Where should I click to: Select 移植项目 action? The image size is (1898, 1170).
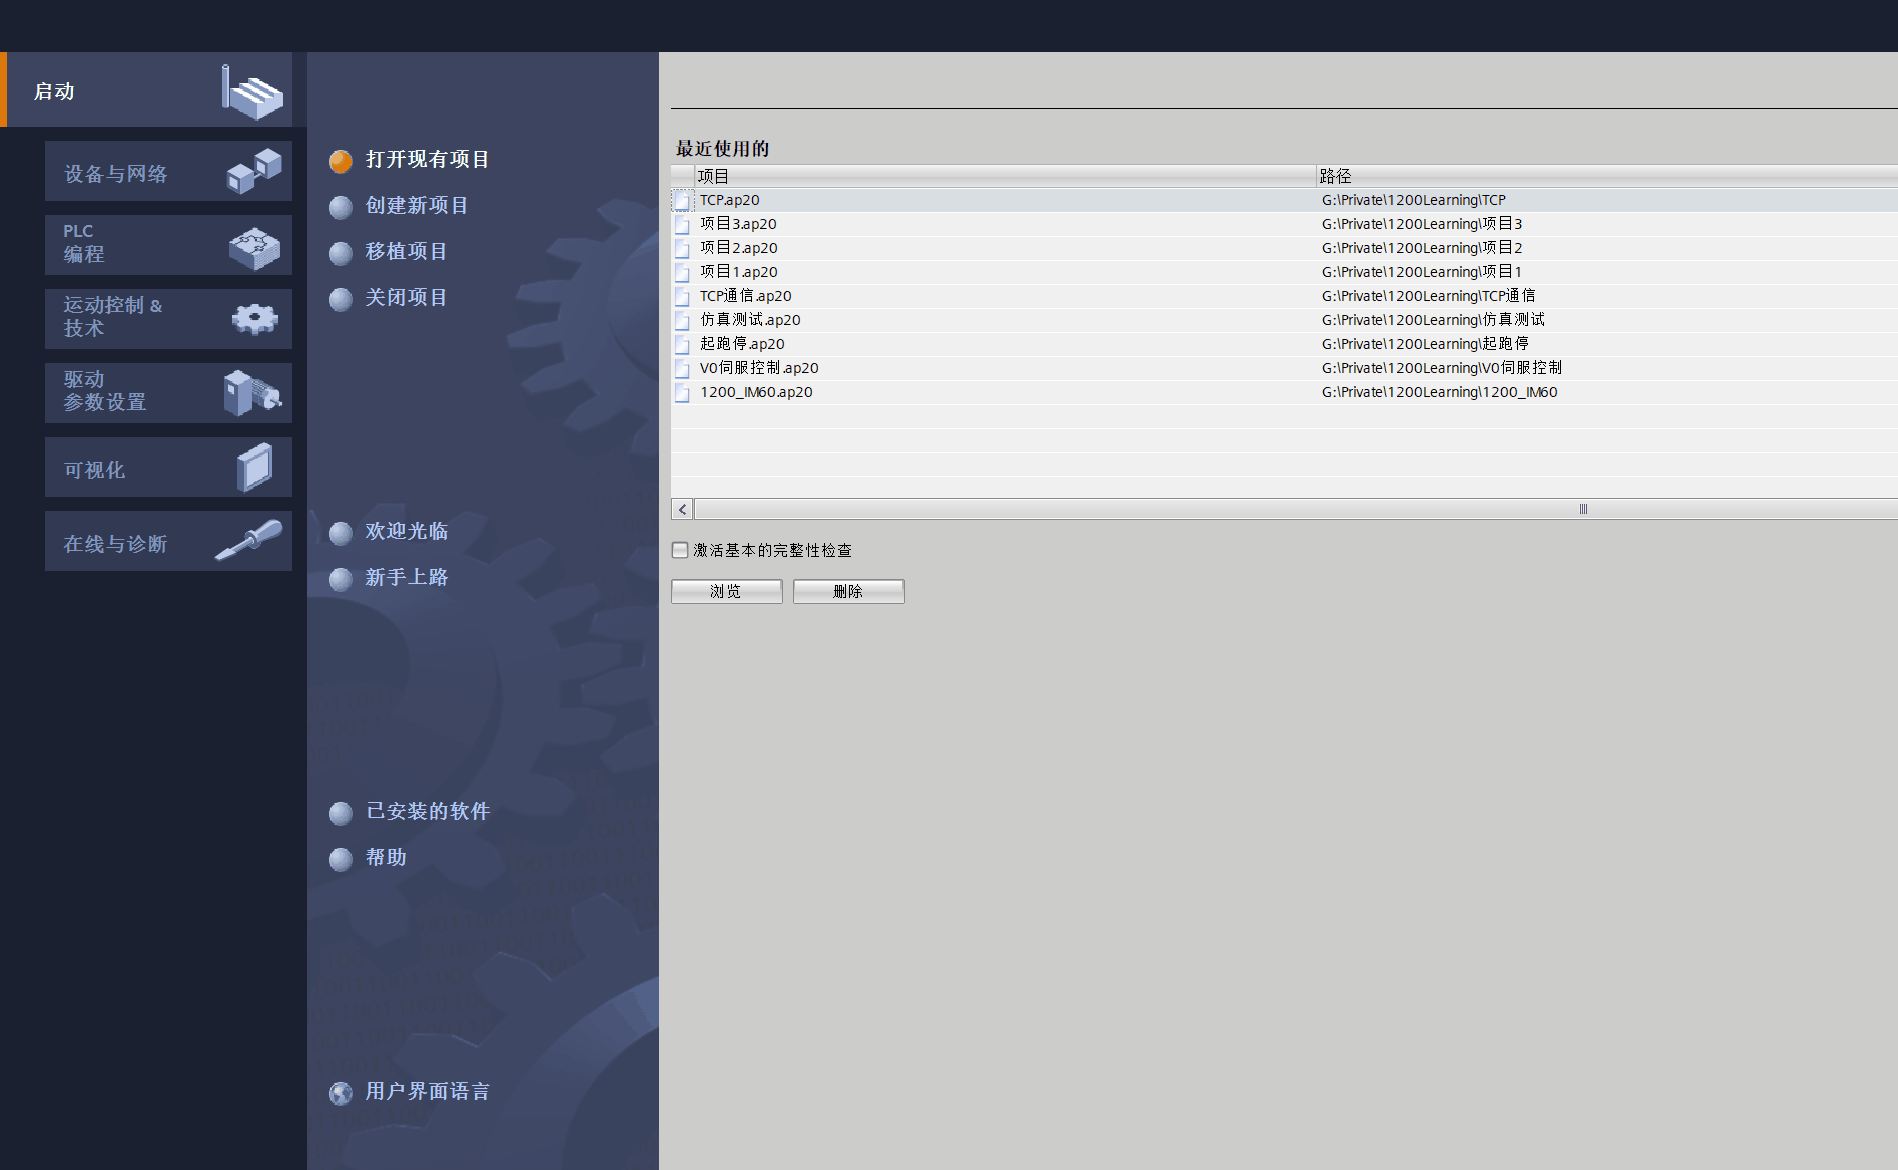[406, 252]
